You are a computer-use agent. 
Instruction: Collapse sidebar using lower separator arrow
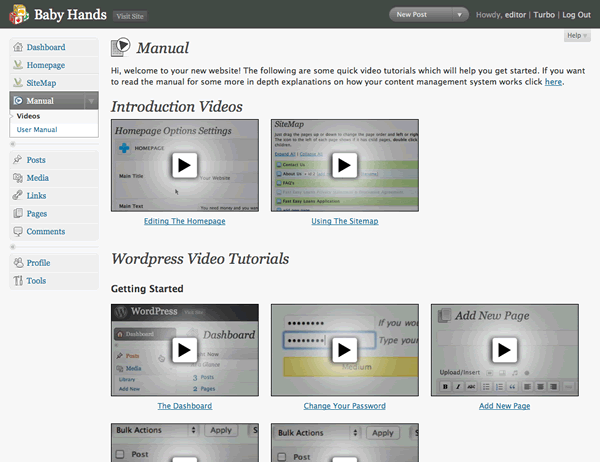tap(13, 247)
